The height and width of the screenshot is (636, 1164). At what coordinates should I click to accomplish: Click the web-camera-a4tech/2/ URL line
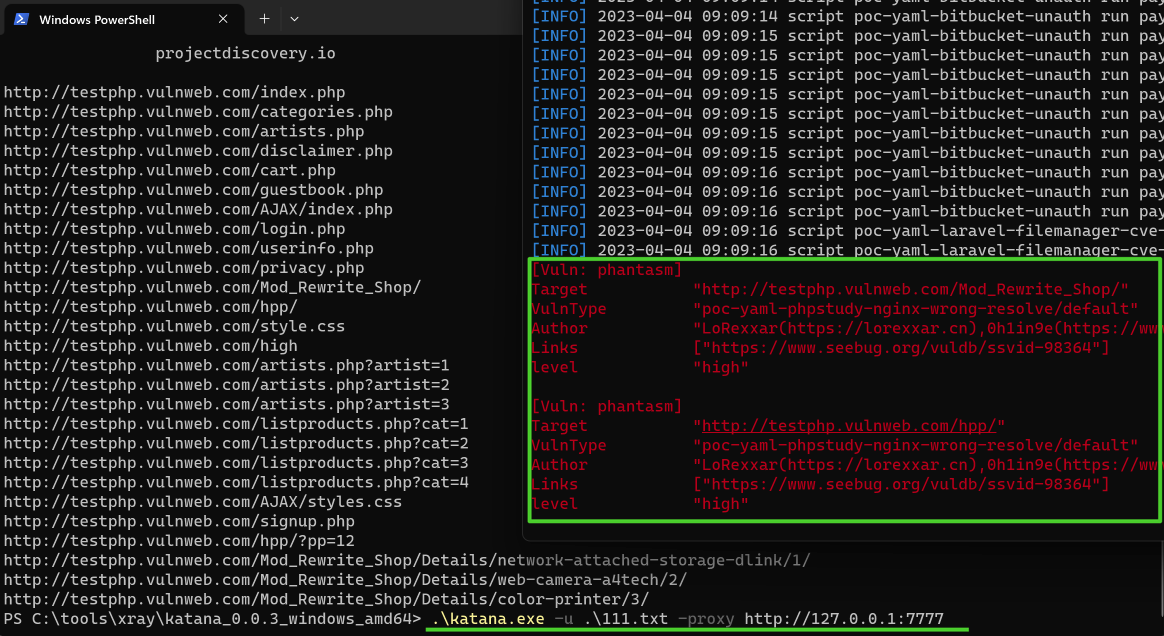(x=345, y=580)
